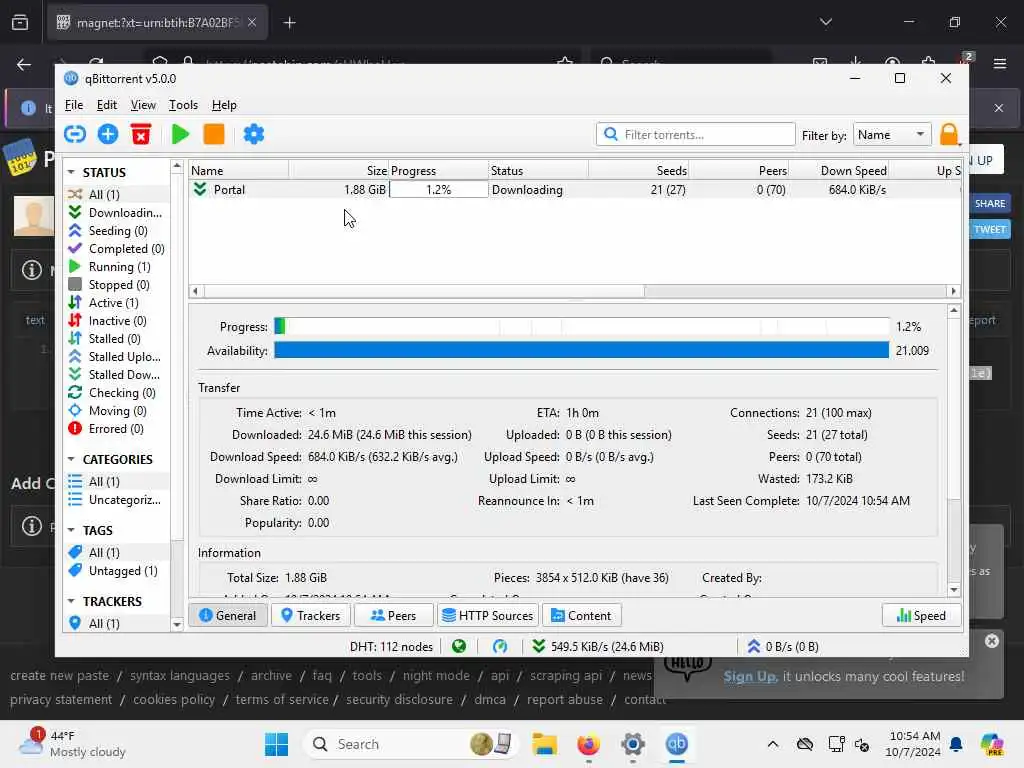Viewport: 1024px width, 768px height.
Task: Open File Explorer from the taskbar
Action: coord(544,744)
